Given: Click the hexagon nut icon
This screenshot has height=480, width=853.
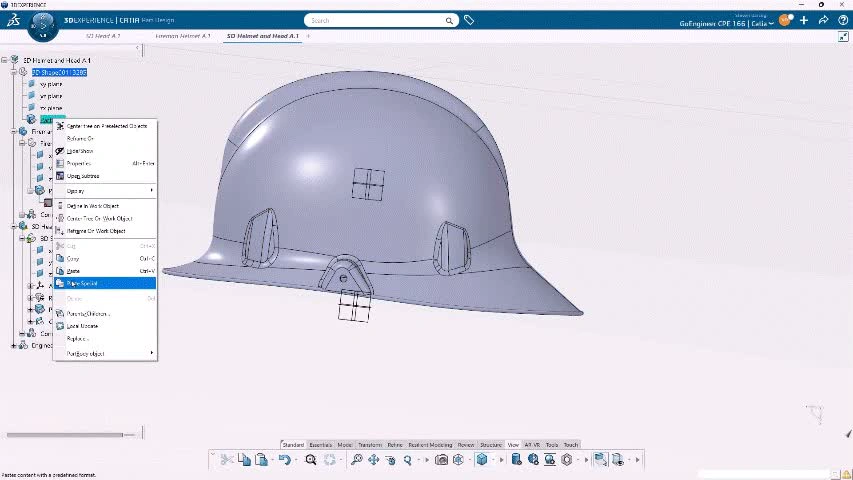Looking at the screenshot, I should [x=567, y=460].
